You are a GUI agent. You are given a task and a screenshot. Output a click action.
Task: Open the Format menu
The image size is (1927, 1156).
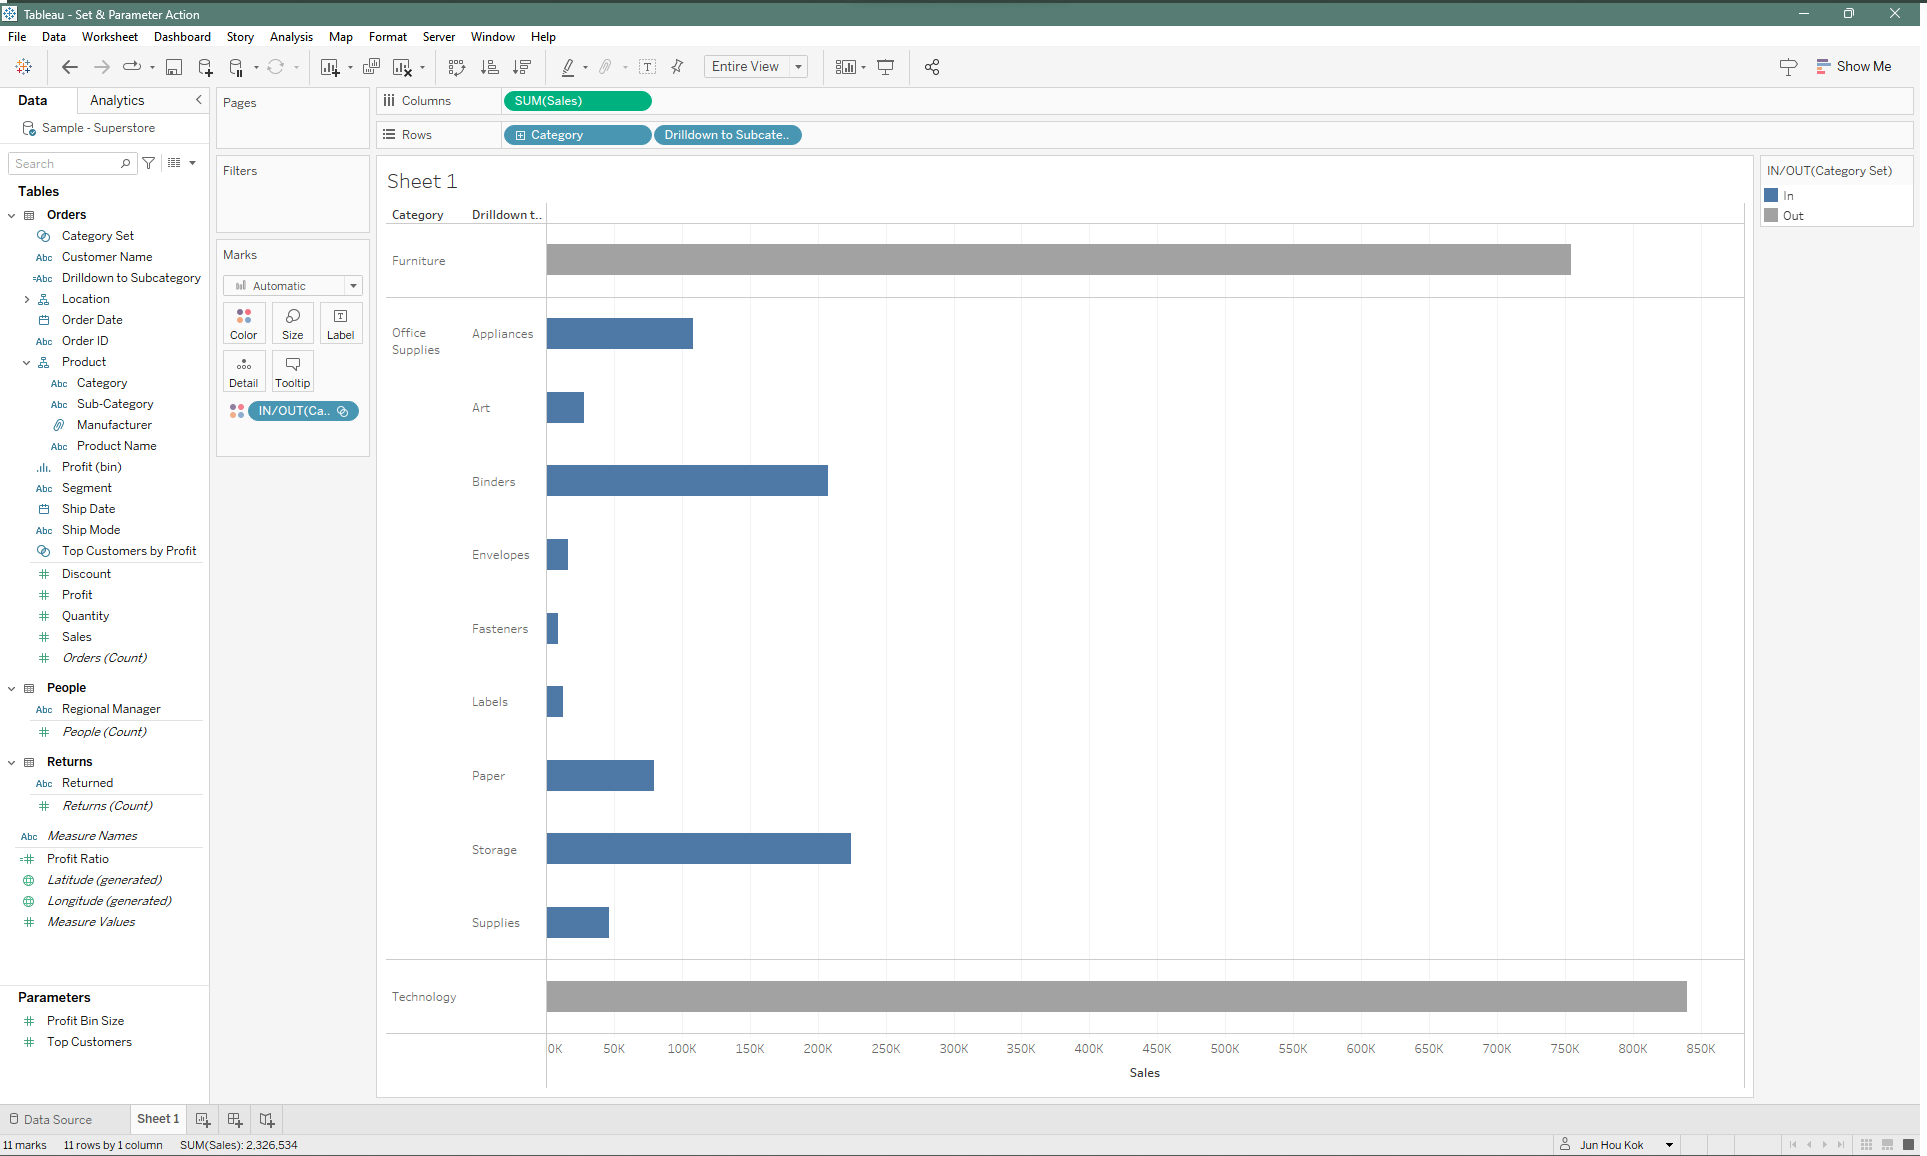click(x=388, y=37)
